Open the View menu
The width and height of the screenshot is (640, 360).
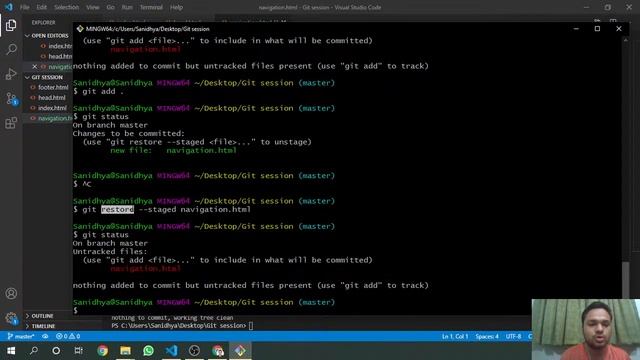click(x=93, y=7)
